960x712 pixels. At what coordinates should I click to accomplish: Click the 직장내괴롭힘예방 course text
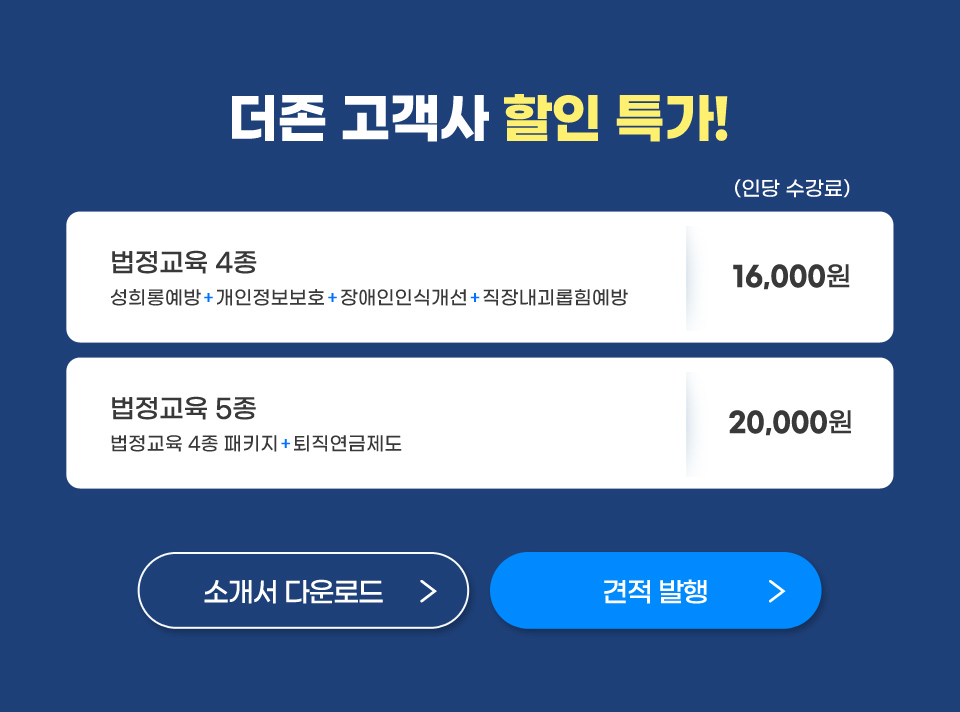[555, 298]
